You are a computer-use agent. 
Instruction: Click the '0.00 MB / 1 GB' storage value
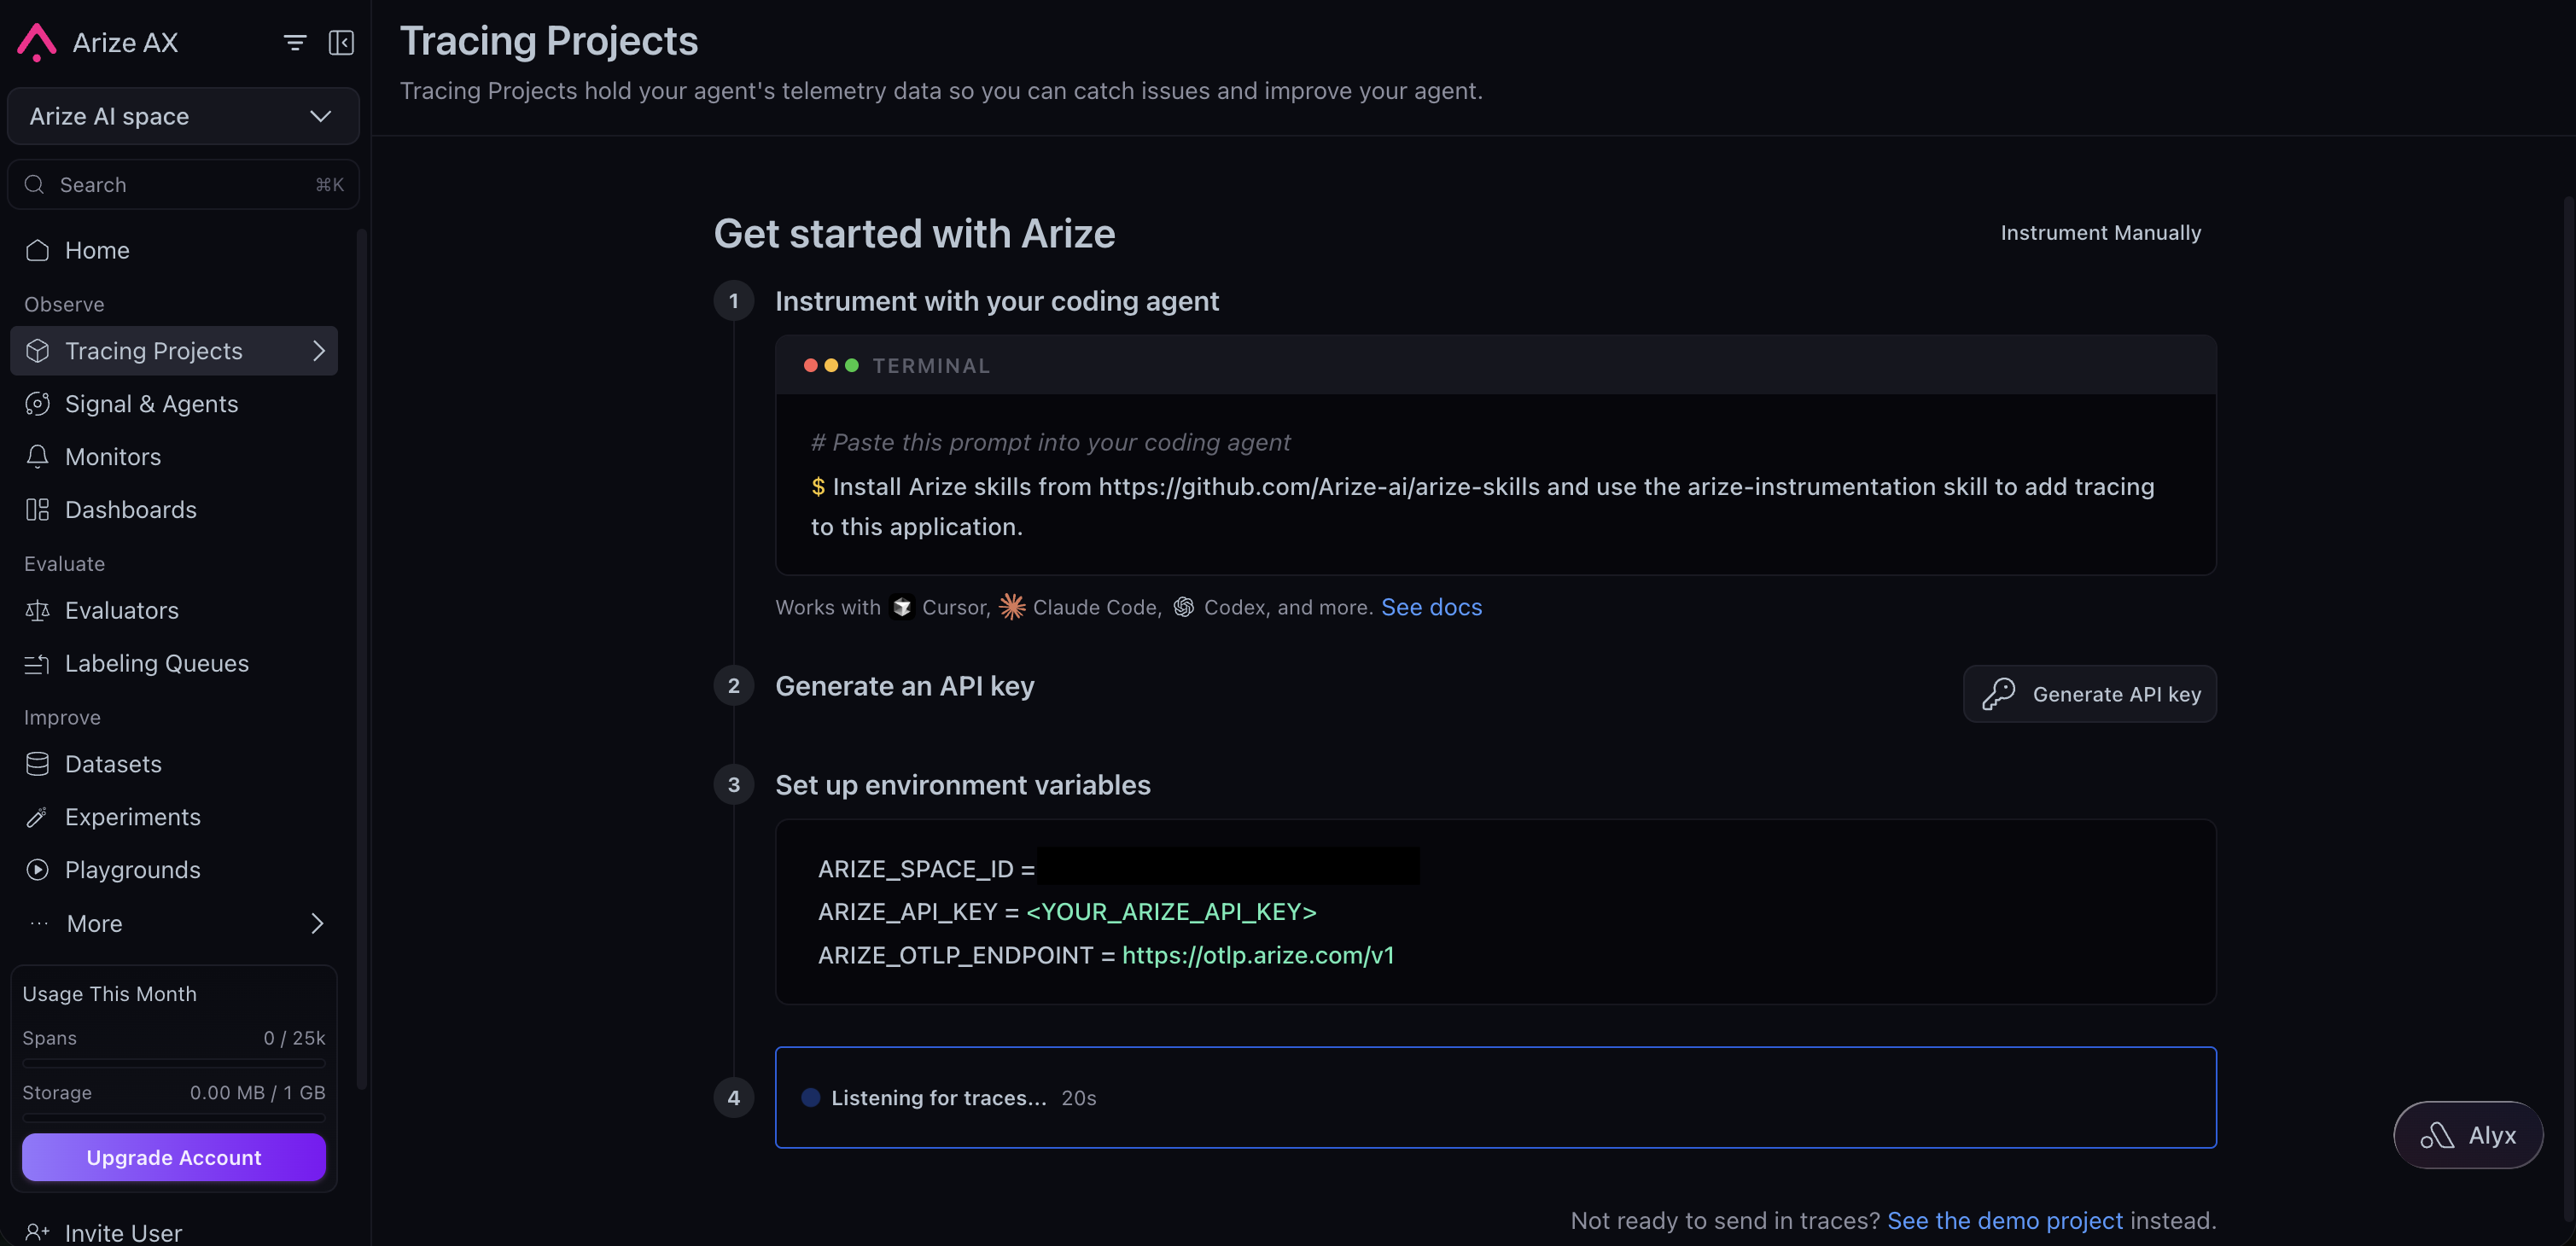tap(258, 1093)
